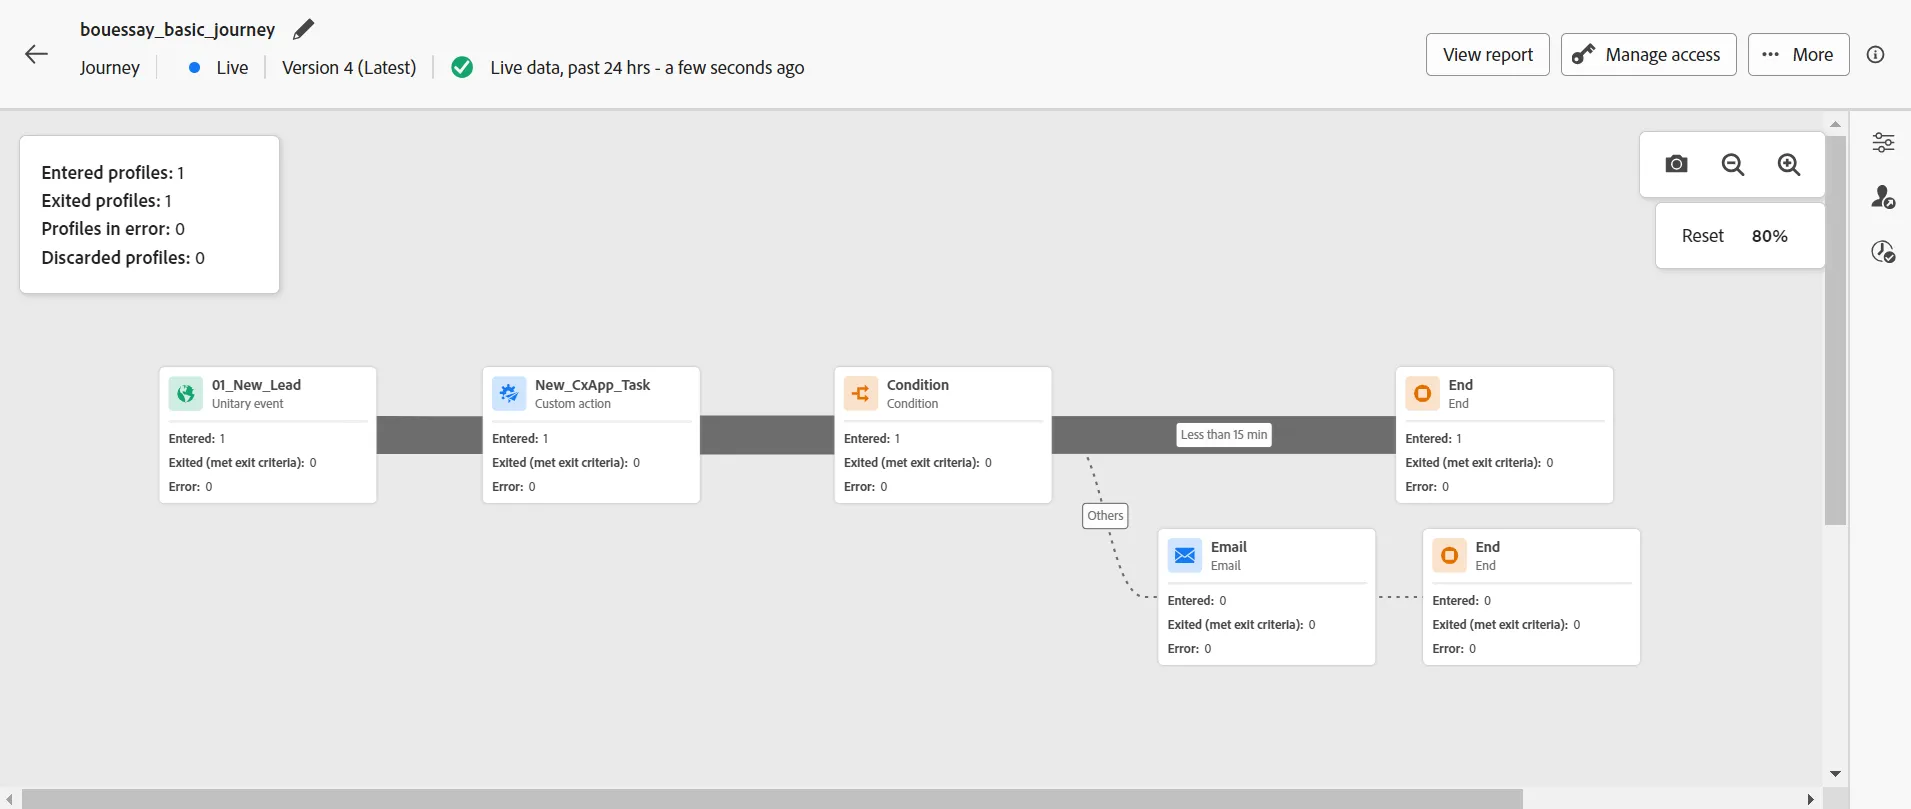Click the Journey breadcrumb label
Viewport: 1911px width, 809px height.
(x=110, y=68)
